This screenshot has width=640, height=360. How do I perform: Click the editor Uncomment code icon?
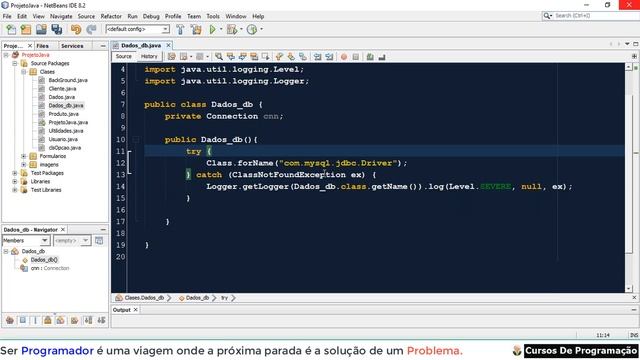382,57
